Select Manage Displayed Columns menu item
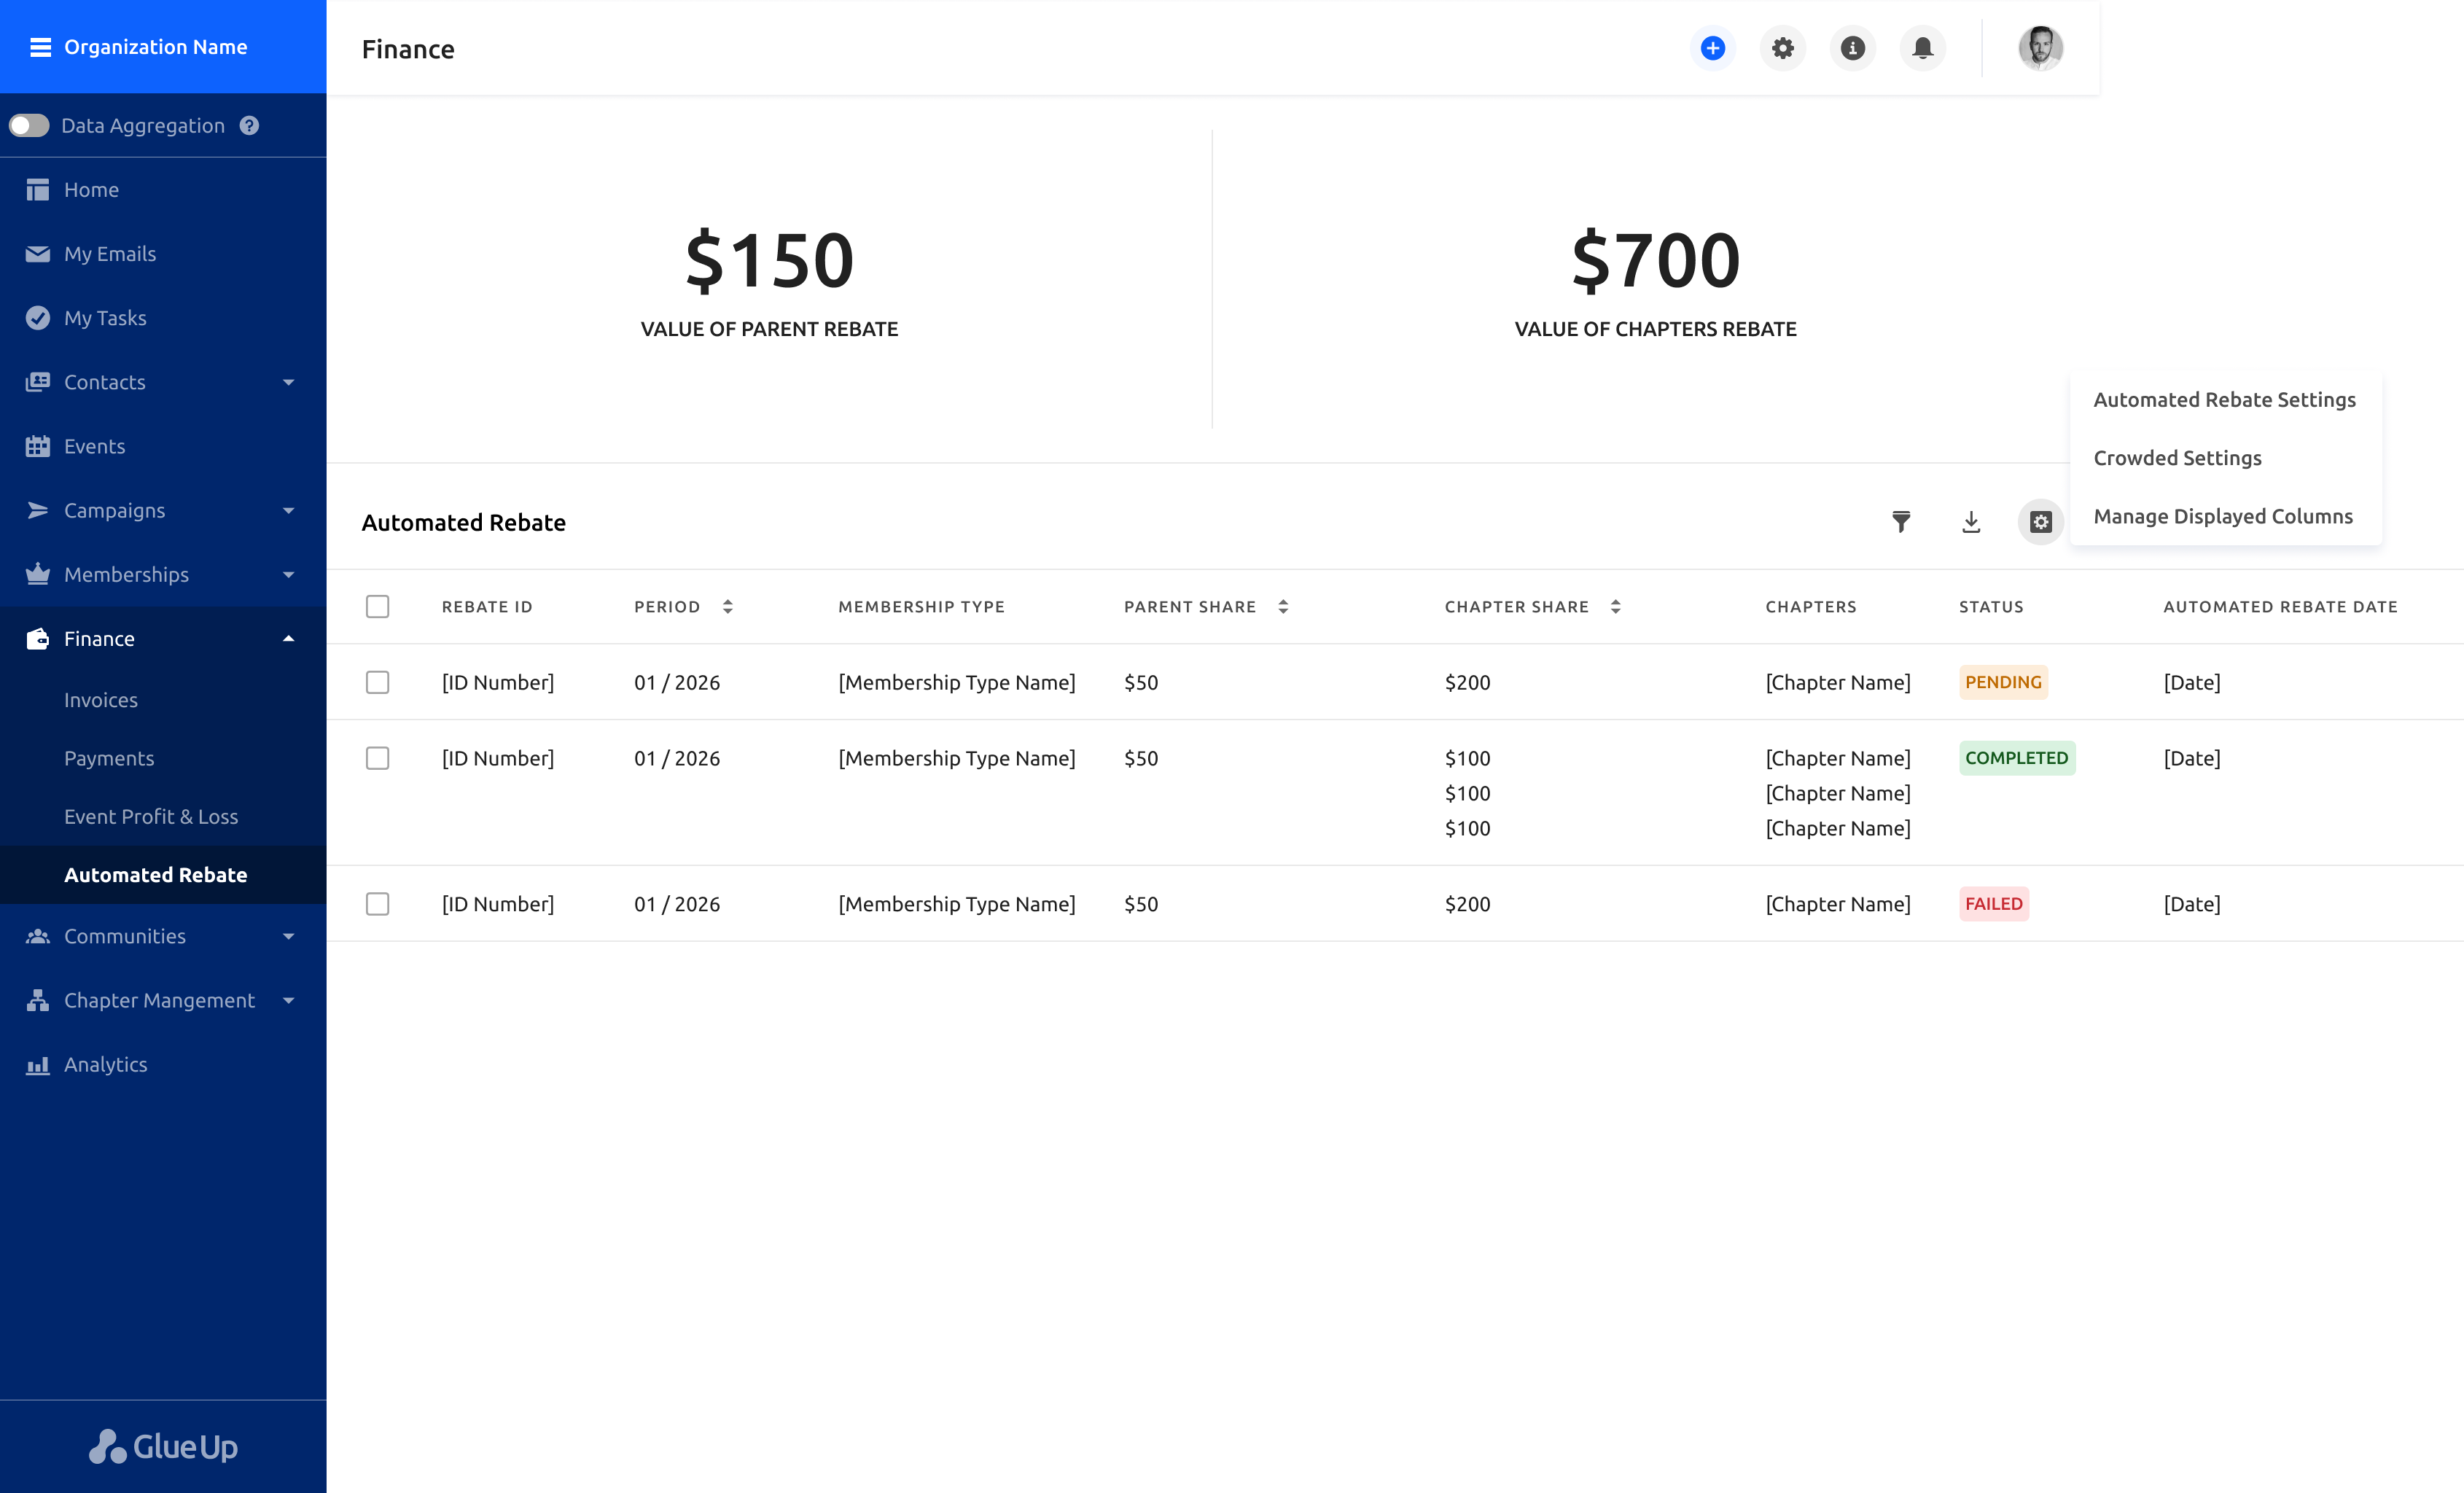2464x1493 pixels. (2225, 516)
